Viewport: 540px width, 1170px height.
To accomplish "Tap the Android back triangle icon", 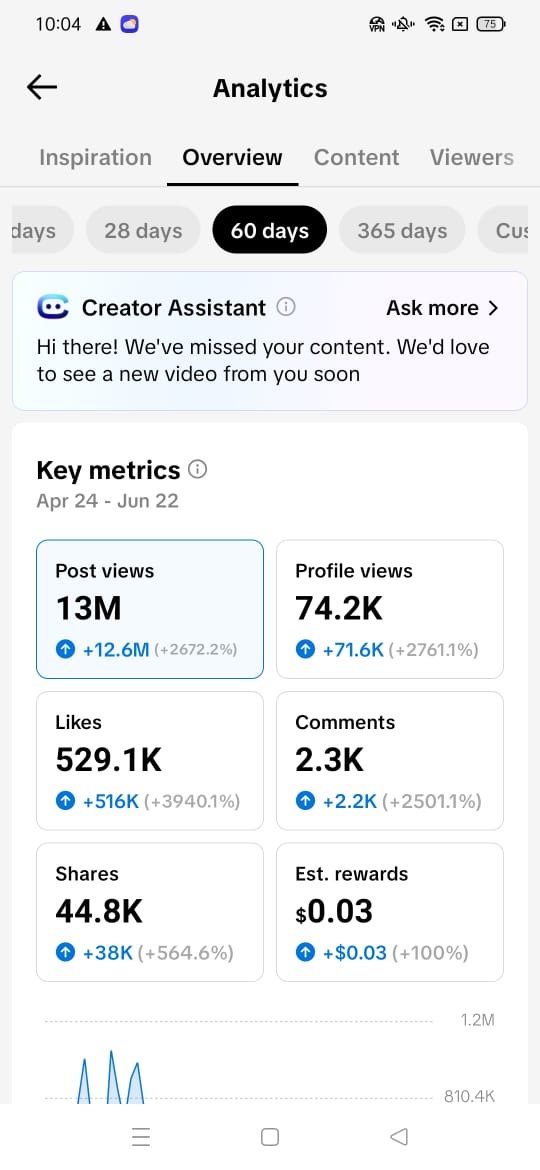I will tap(399, 1136).
